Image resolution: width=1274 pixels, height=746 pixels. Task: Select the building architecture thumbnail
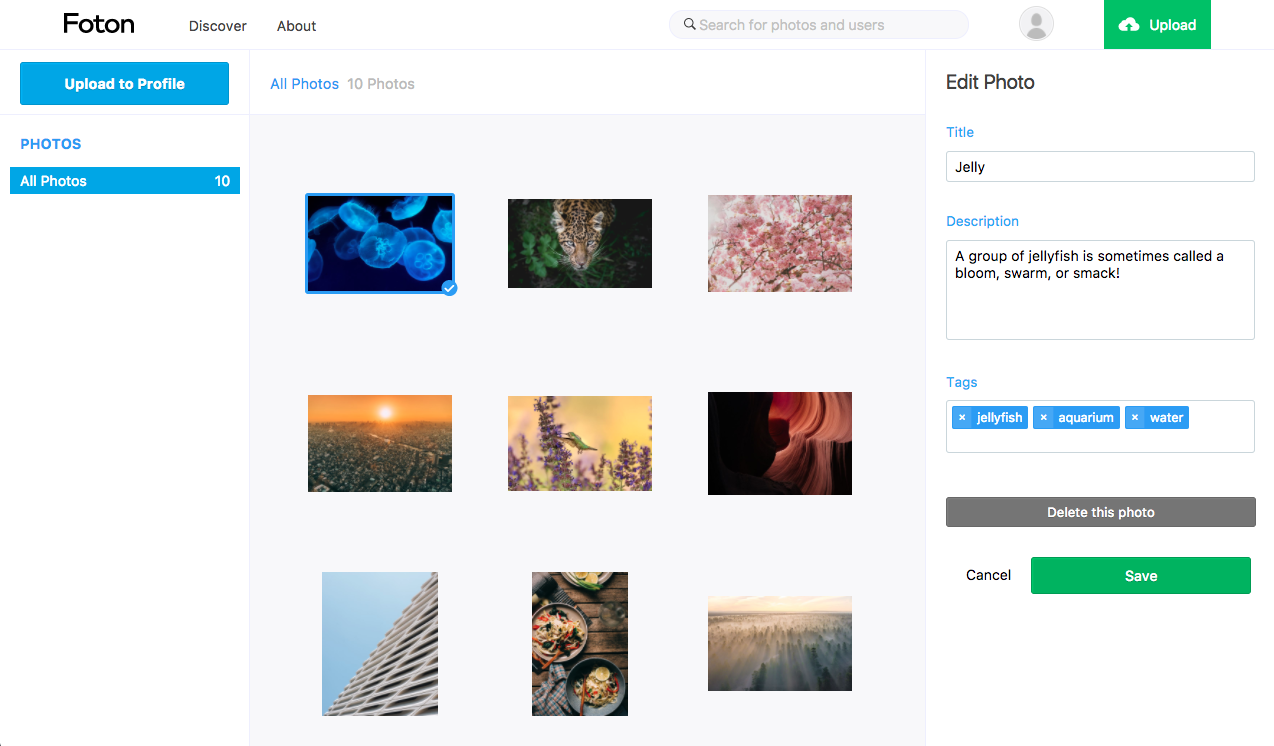tap(380, 644)
